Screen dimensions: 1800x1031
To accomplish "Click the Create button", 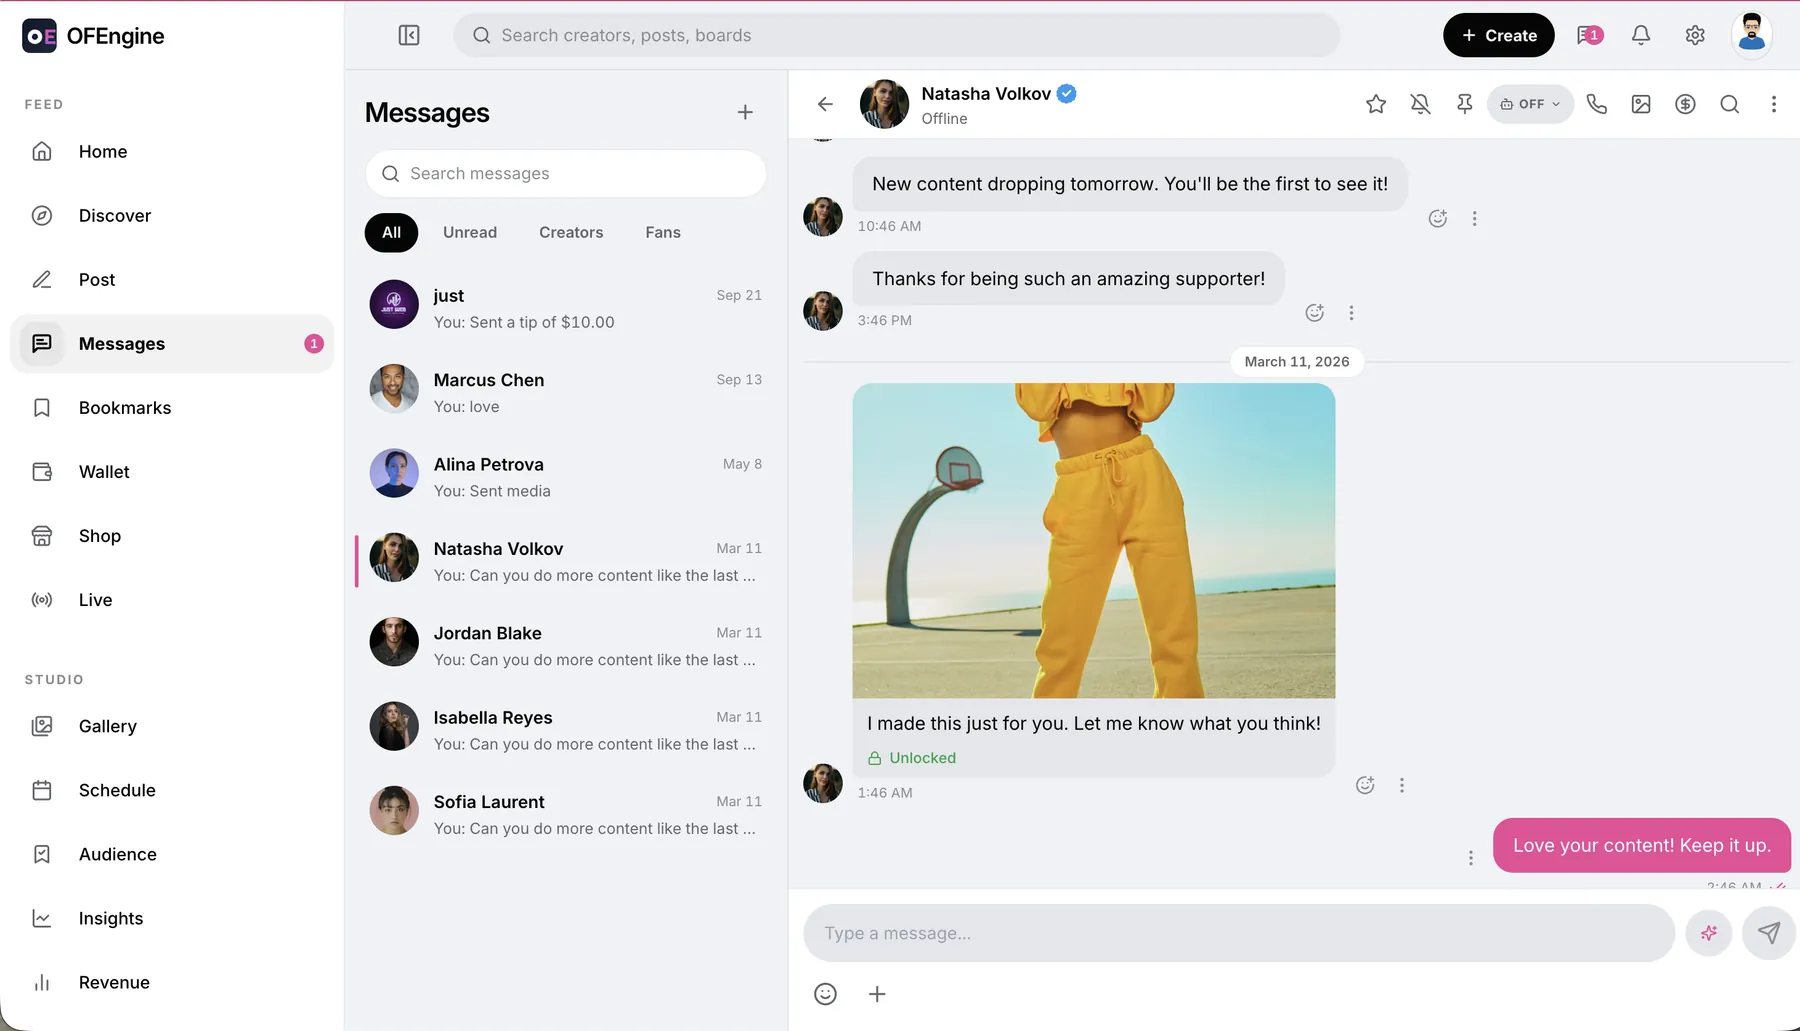I will (1499, 35).
